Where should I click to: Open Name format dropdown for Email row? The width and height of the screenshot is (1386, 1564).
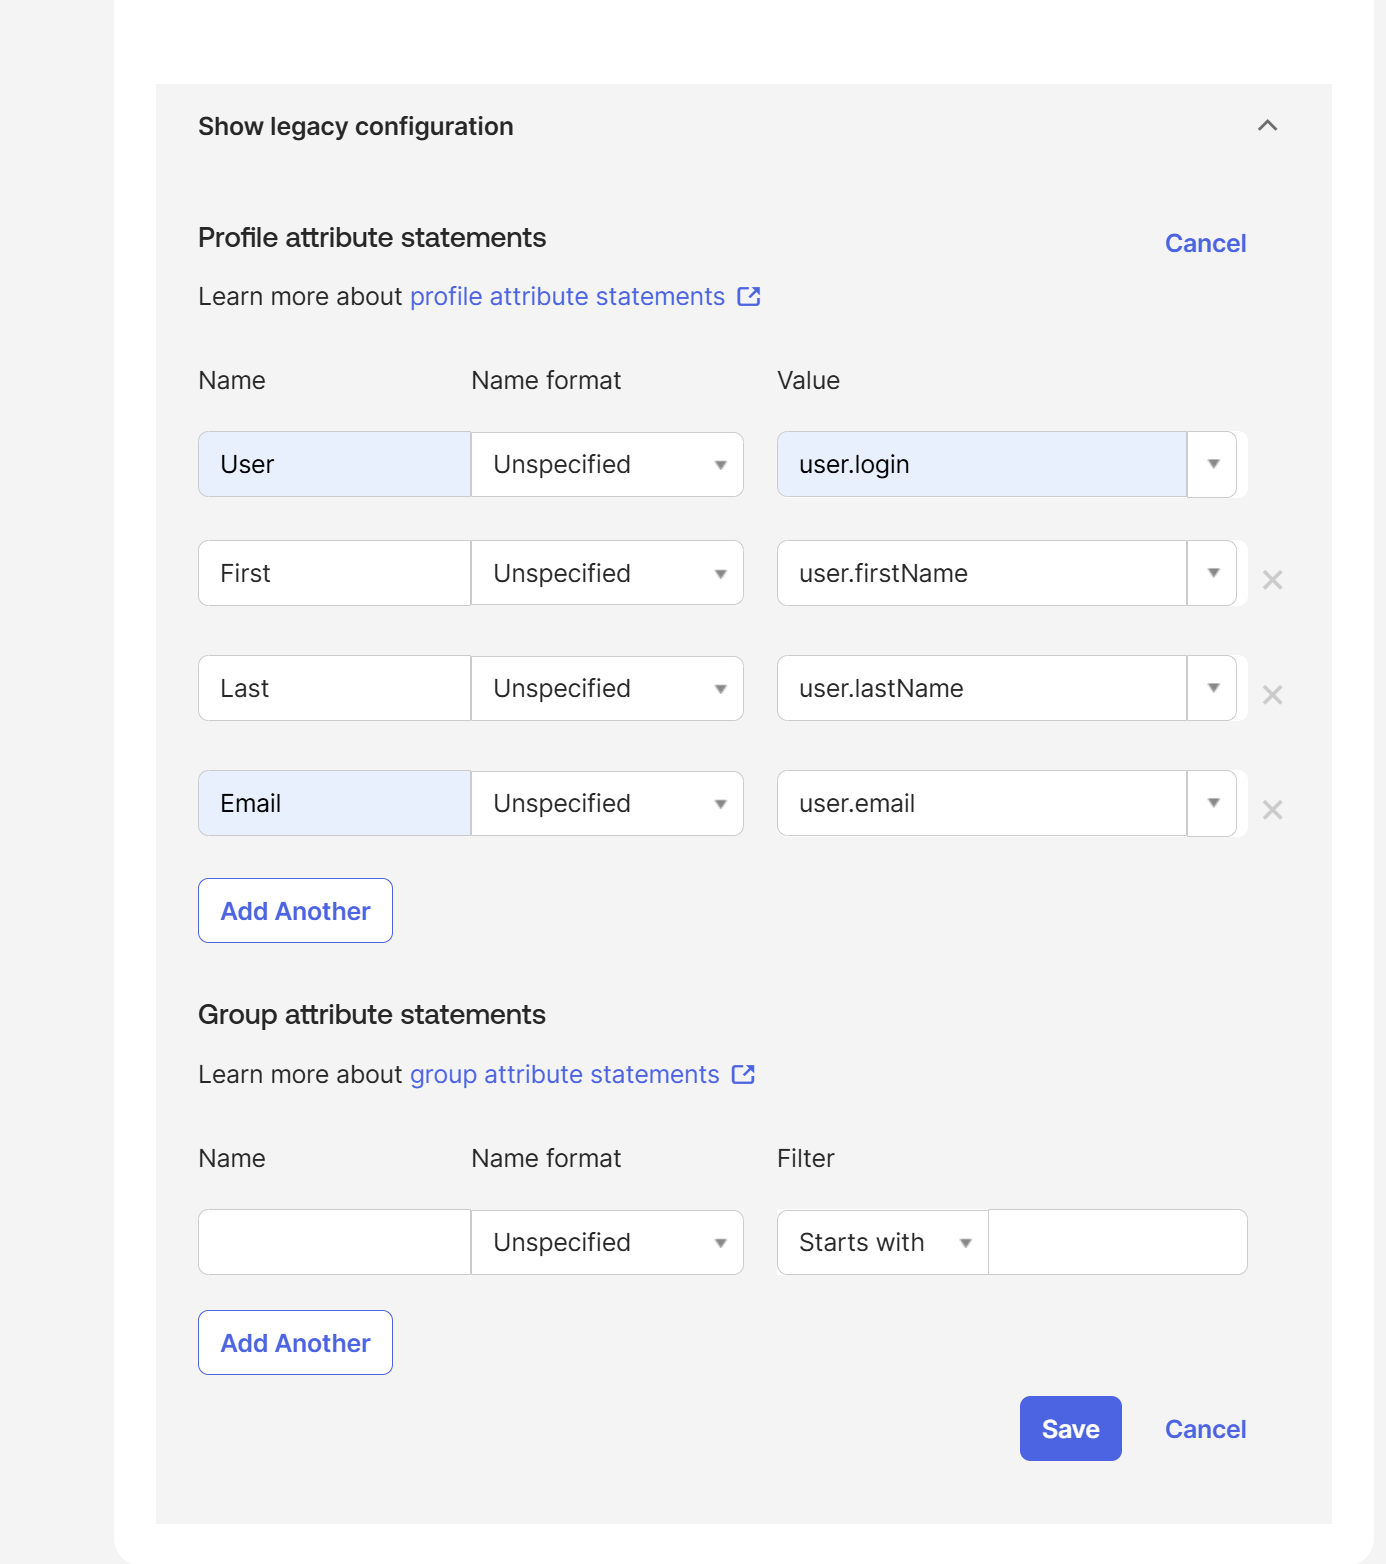[x=607, y=803]
